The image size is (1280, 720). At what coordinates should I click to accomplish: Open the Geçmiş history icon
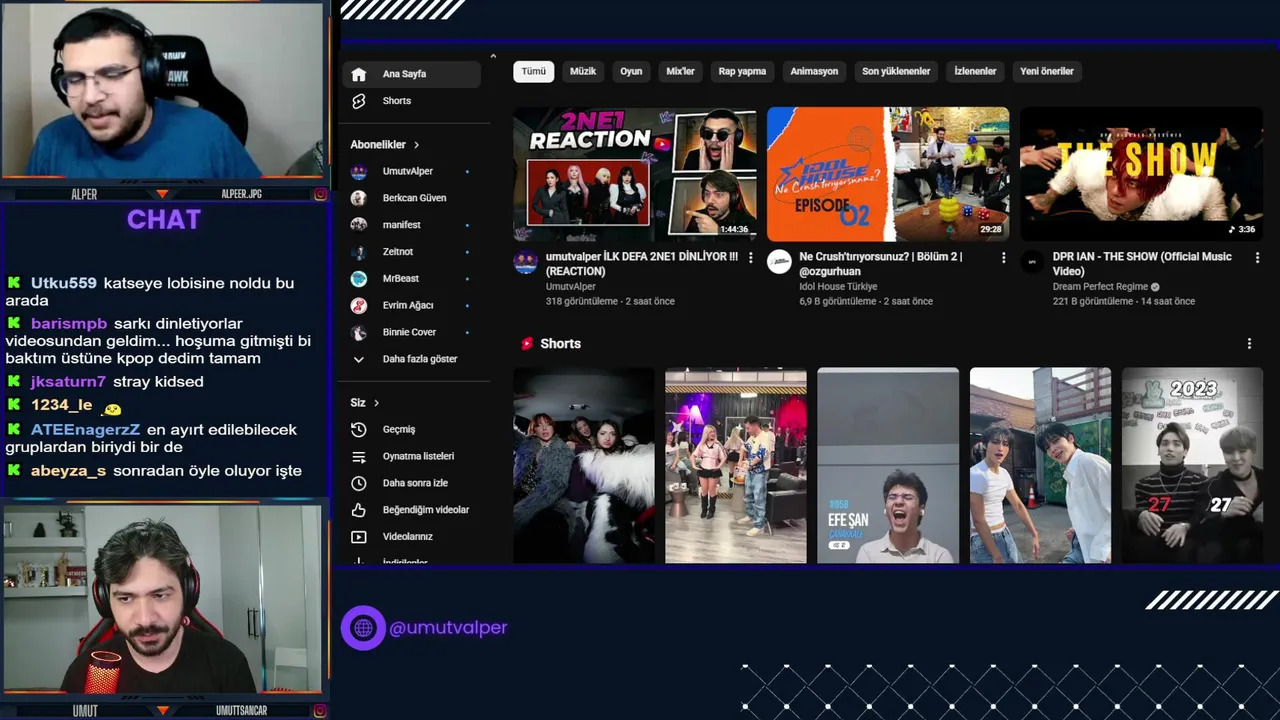(x=359, y=430)
